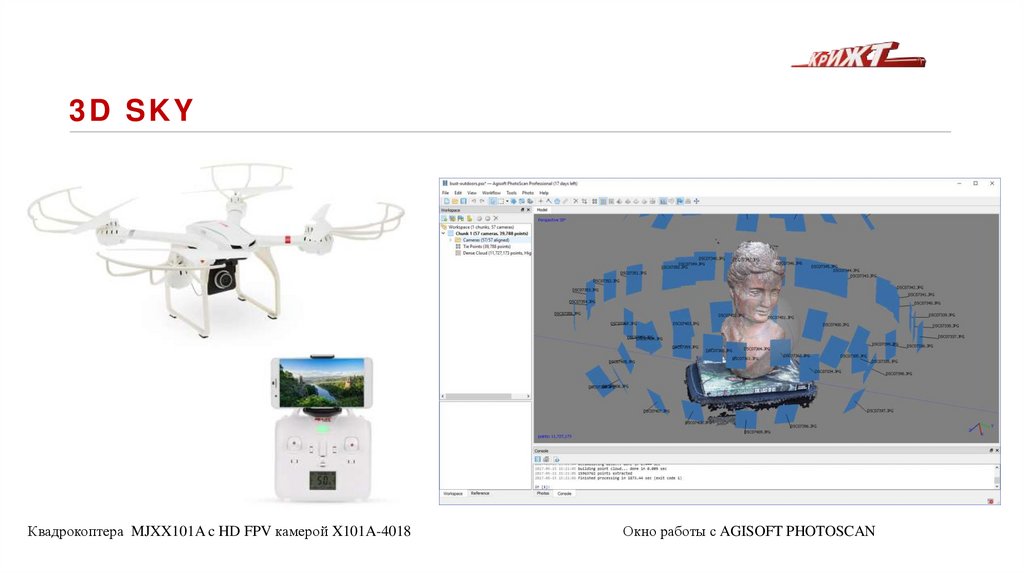Click the Open project folder icon
The width and height of the screenshot is (1024, 574).
(x=455, y=201)
